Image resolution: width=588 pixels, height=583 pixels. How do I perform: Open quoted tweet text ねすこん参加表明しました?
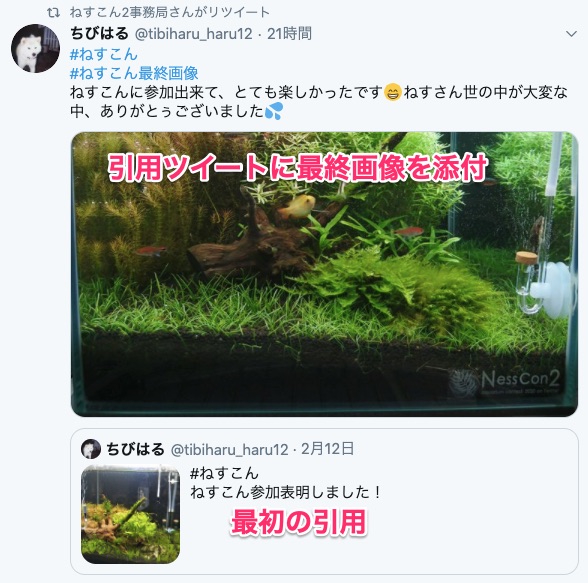(286, 492)
